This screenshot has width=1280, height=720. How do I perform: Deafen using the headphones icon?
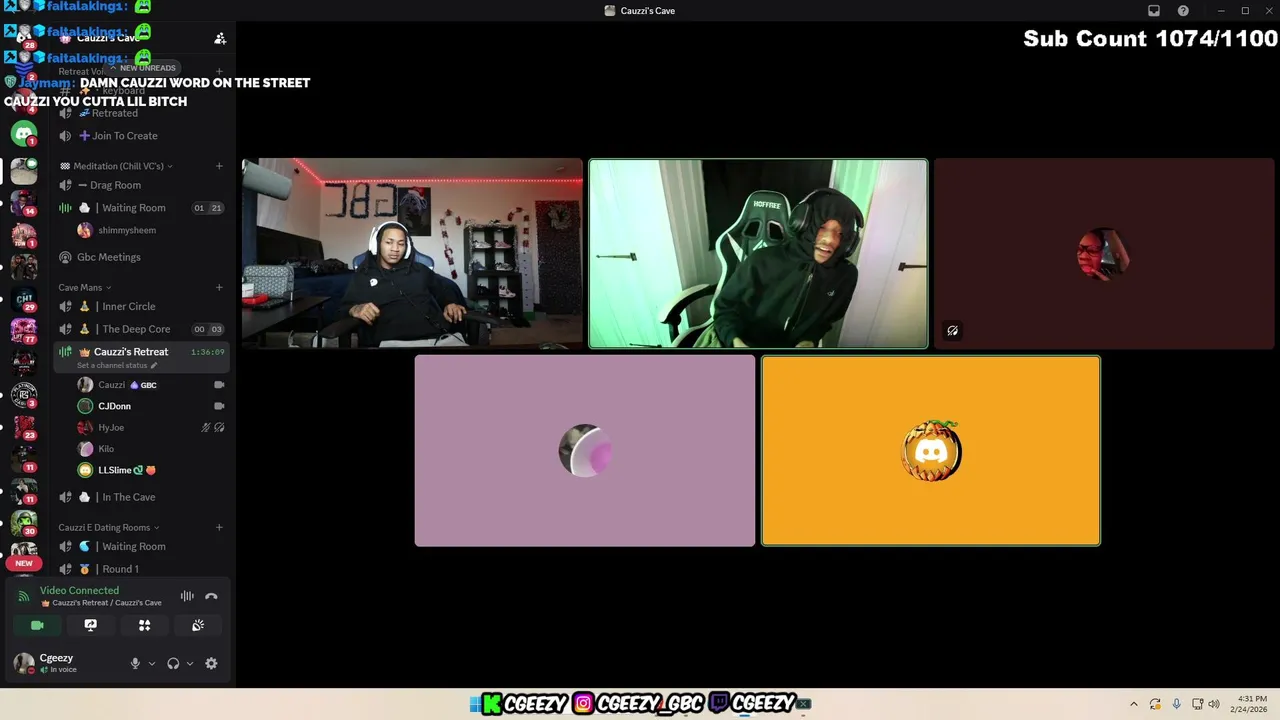coord(173,663)
